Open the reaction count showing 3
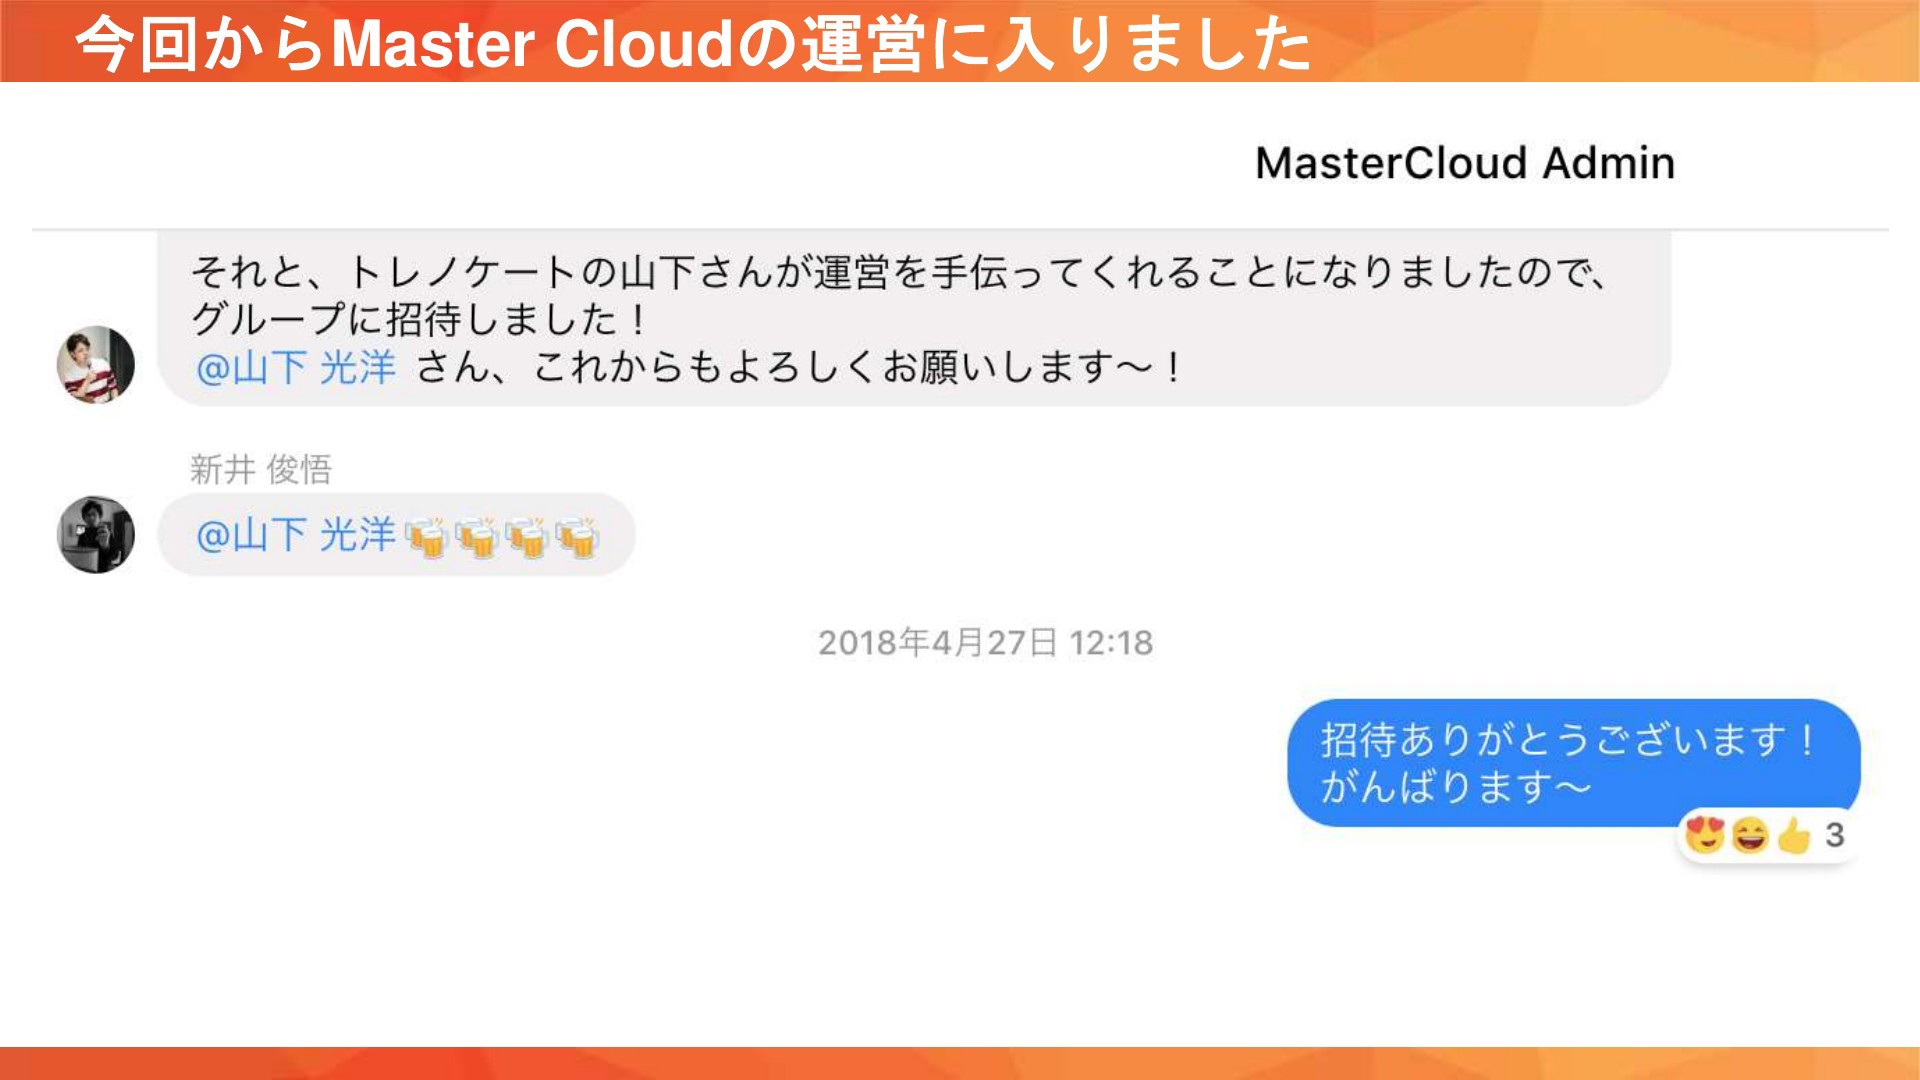This screenshot has height=1080, width=1920. click(1834, 835)
